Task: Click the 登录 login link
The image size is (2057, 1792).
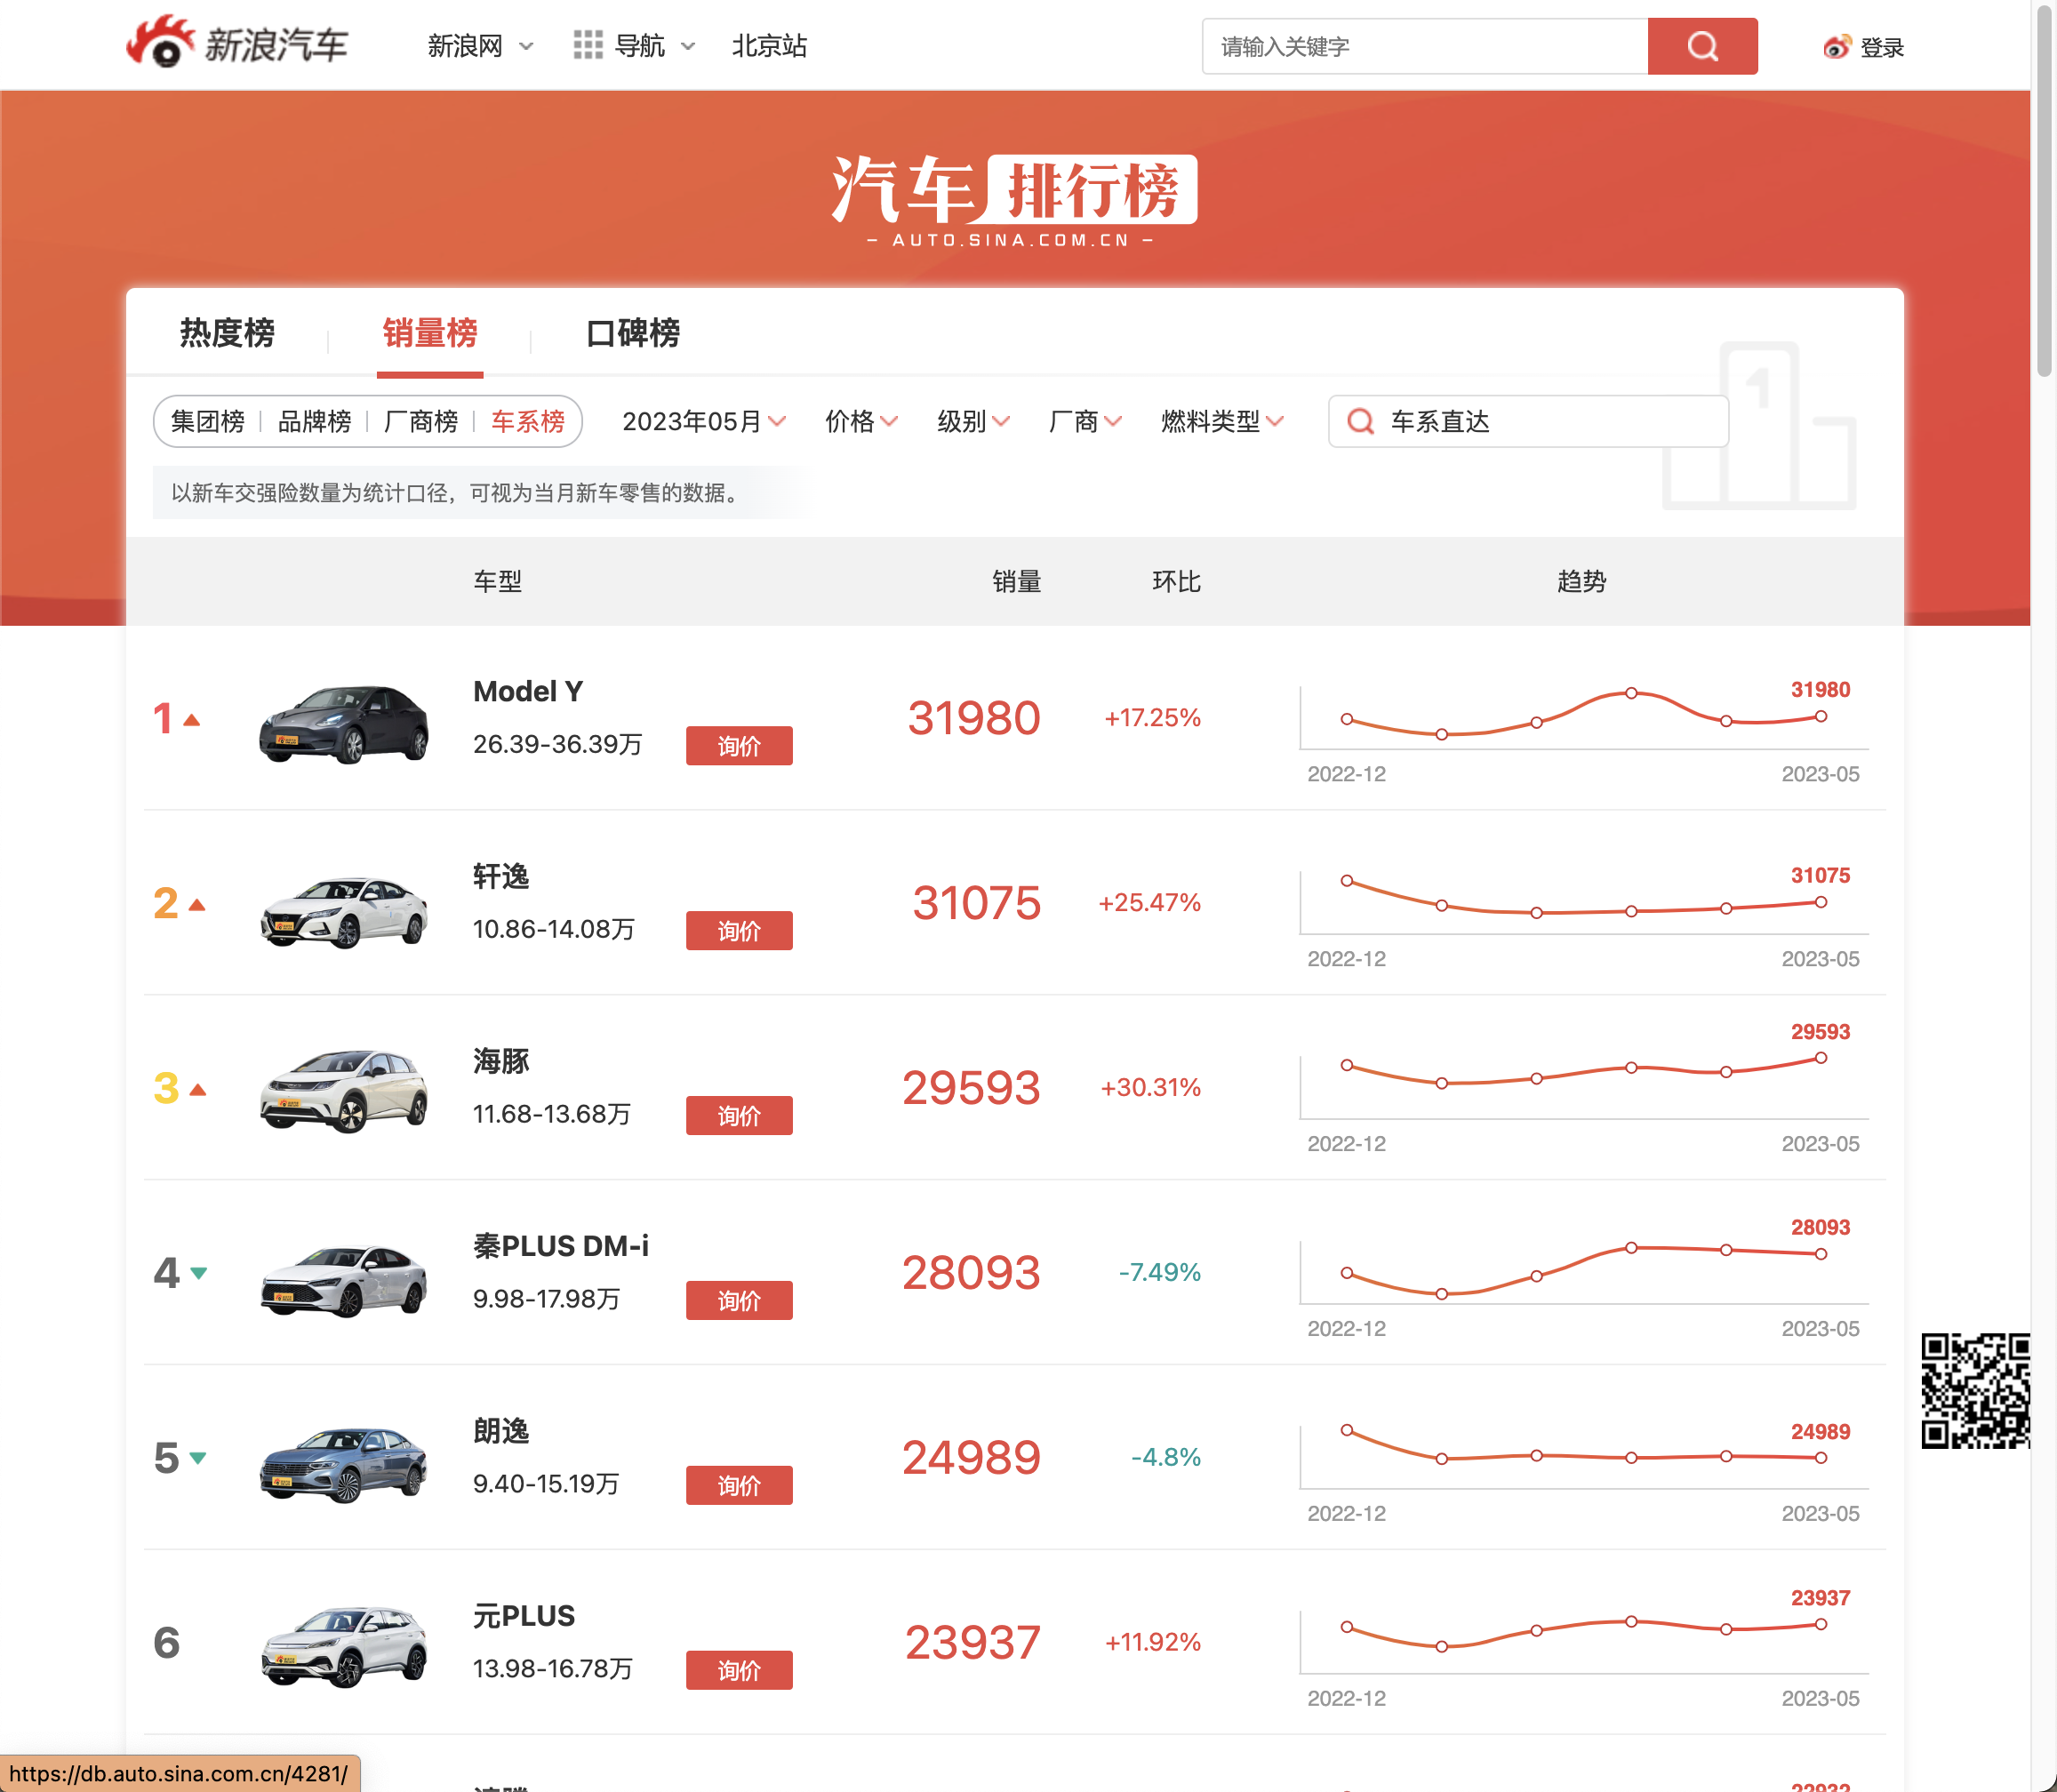Action: click(x=1882, y=47)
